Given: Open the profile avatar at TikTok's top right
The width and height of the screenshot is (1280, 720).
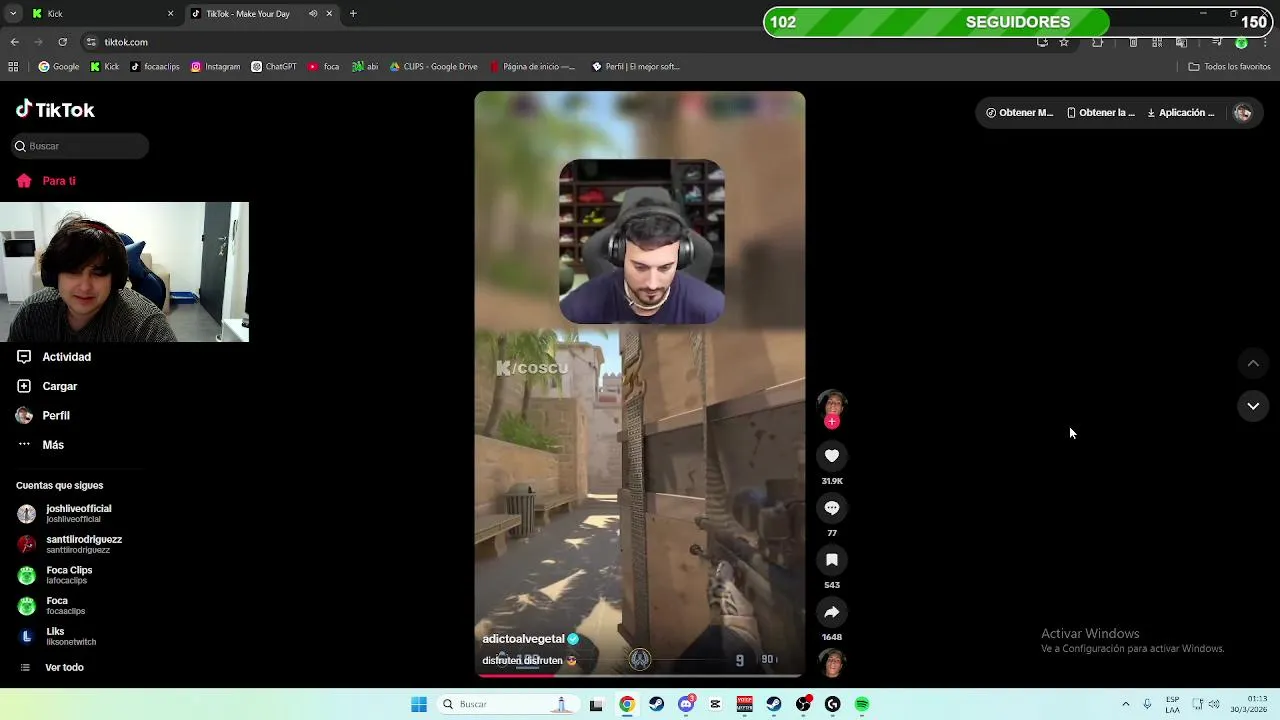Looking at the screenshot, I should pyautogui.click(x=1243, y=113).
